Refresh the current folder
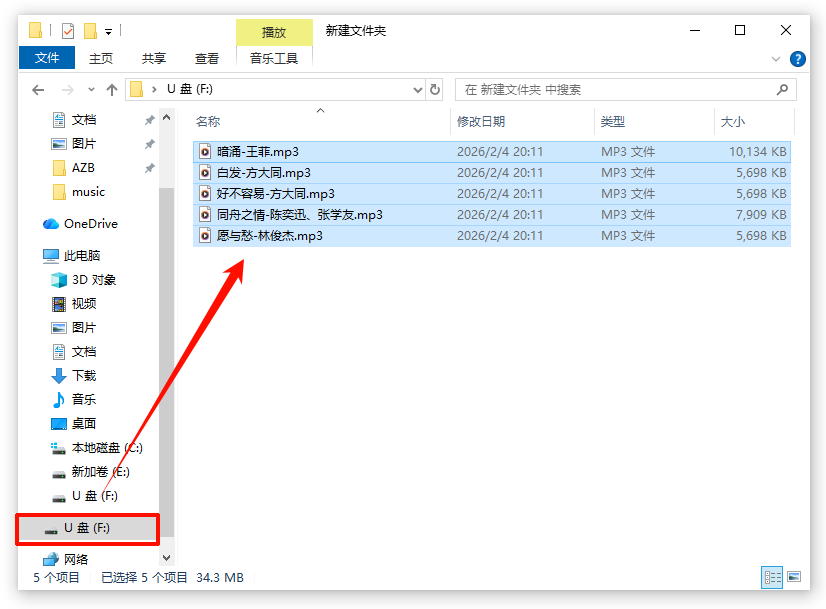826x609 pixels. [435, 89]
